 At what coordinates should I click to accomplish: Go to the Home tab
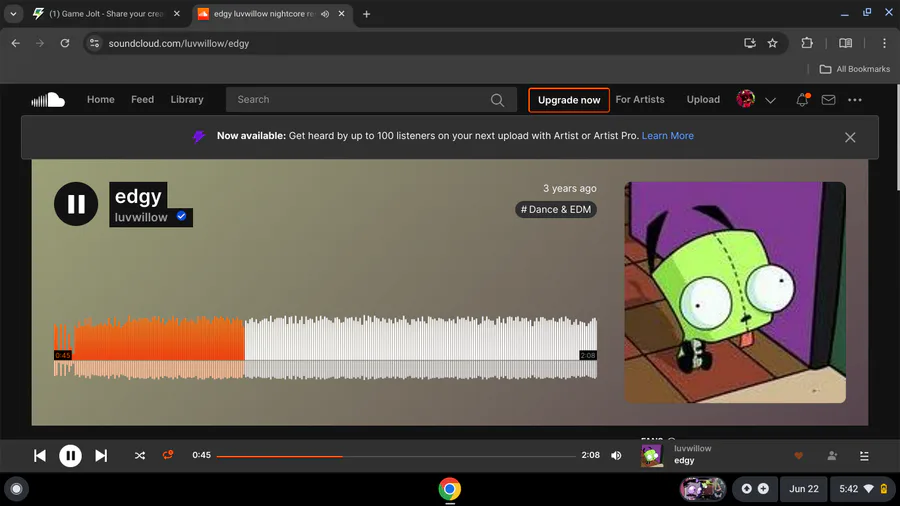click(100, 99)
